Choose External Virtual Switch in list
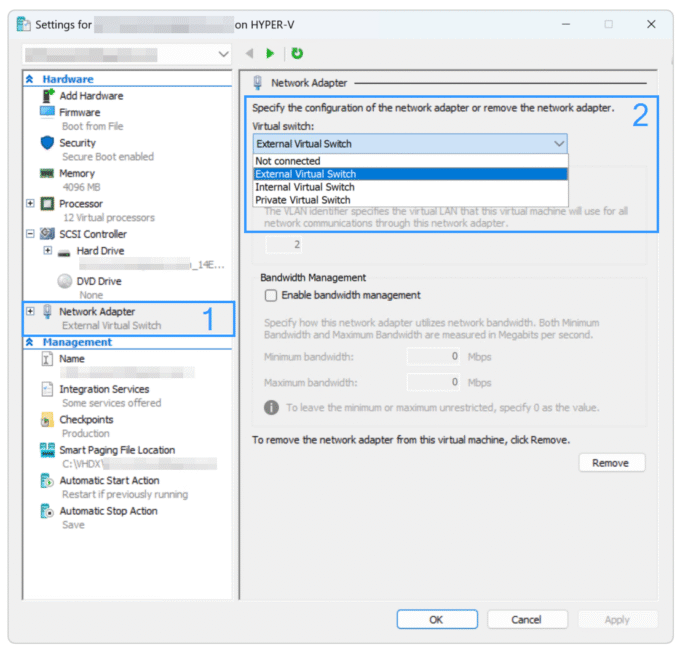Viewport: 680px width, 650px height. pyautogui.click(x=410, y=174)
